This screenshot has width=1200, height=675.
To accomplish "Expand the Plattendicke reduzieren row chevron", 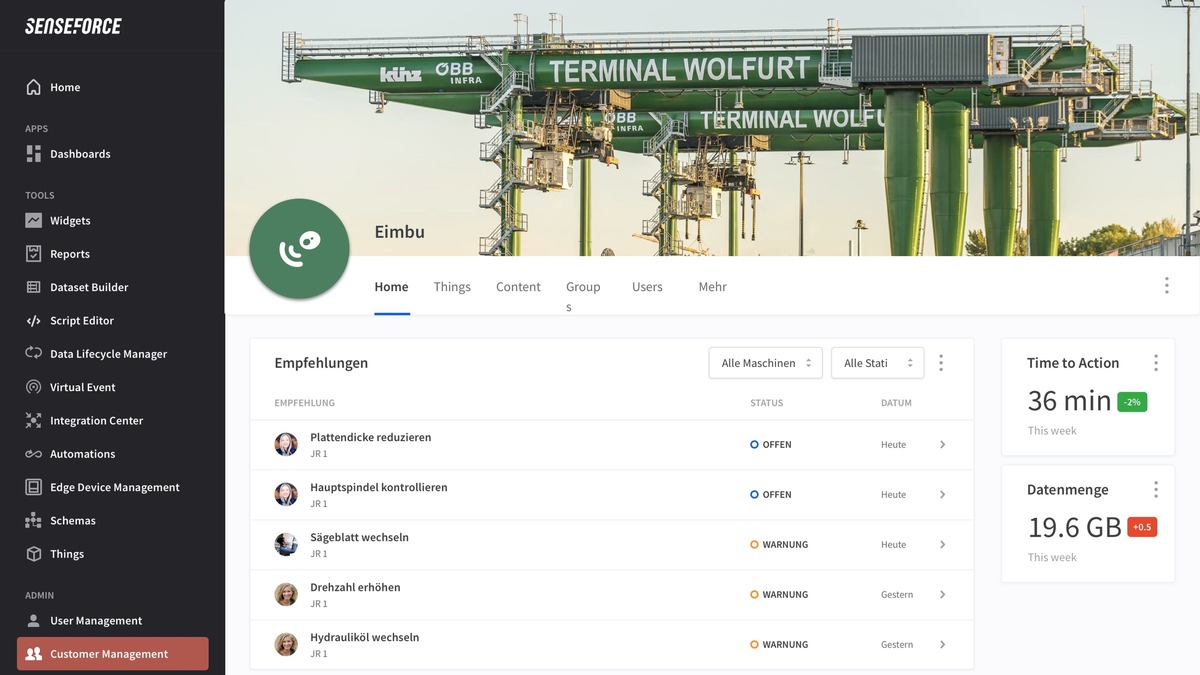I will pos(942,445).
